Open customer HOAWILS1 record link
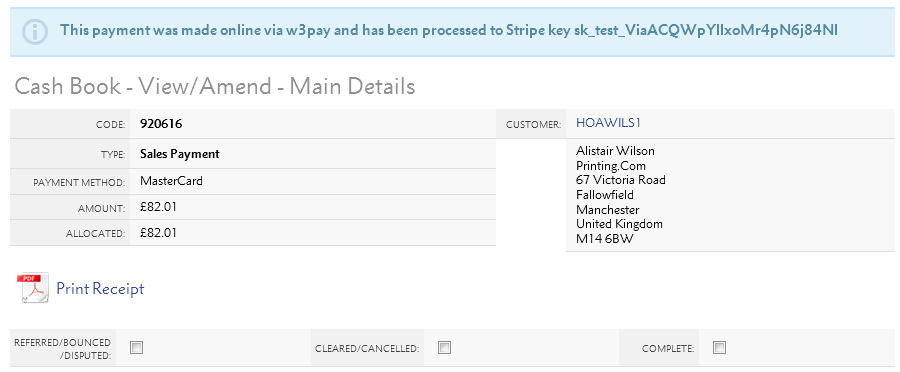The height and width of the screenshot is (372, 900). tap(608, 123)
